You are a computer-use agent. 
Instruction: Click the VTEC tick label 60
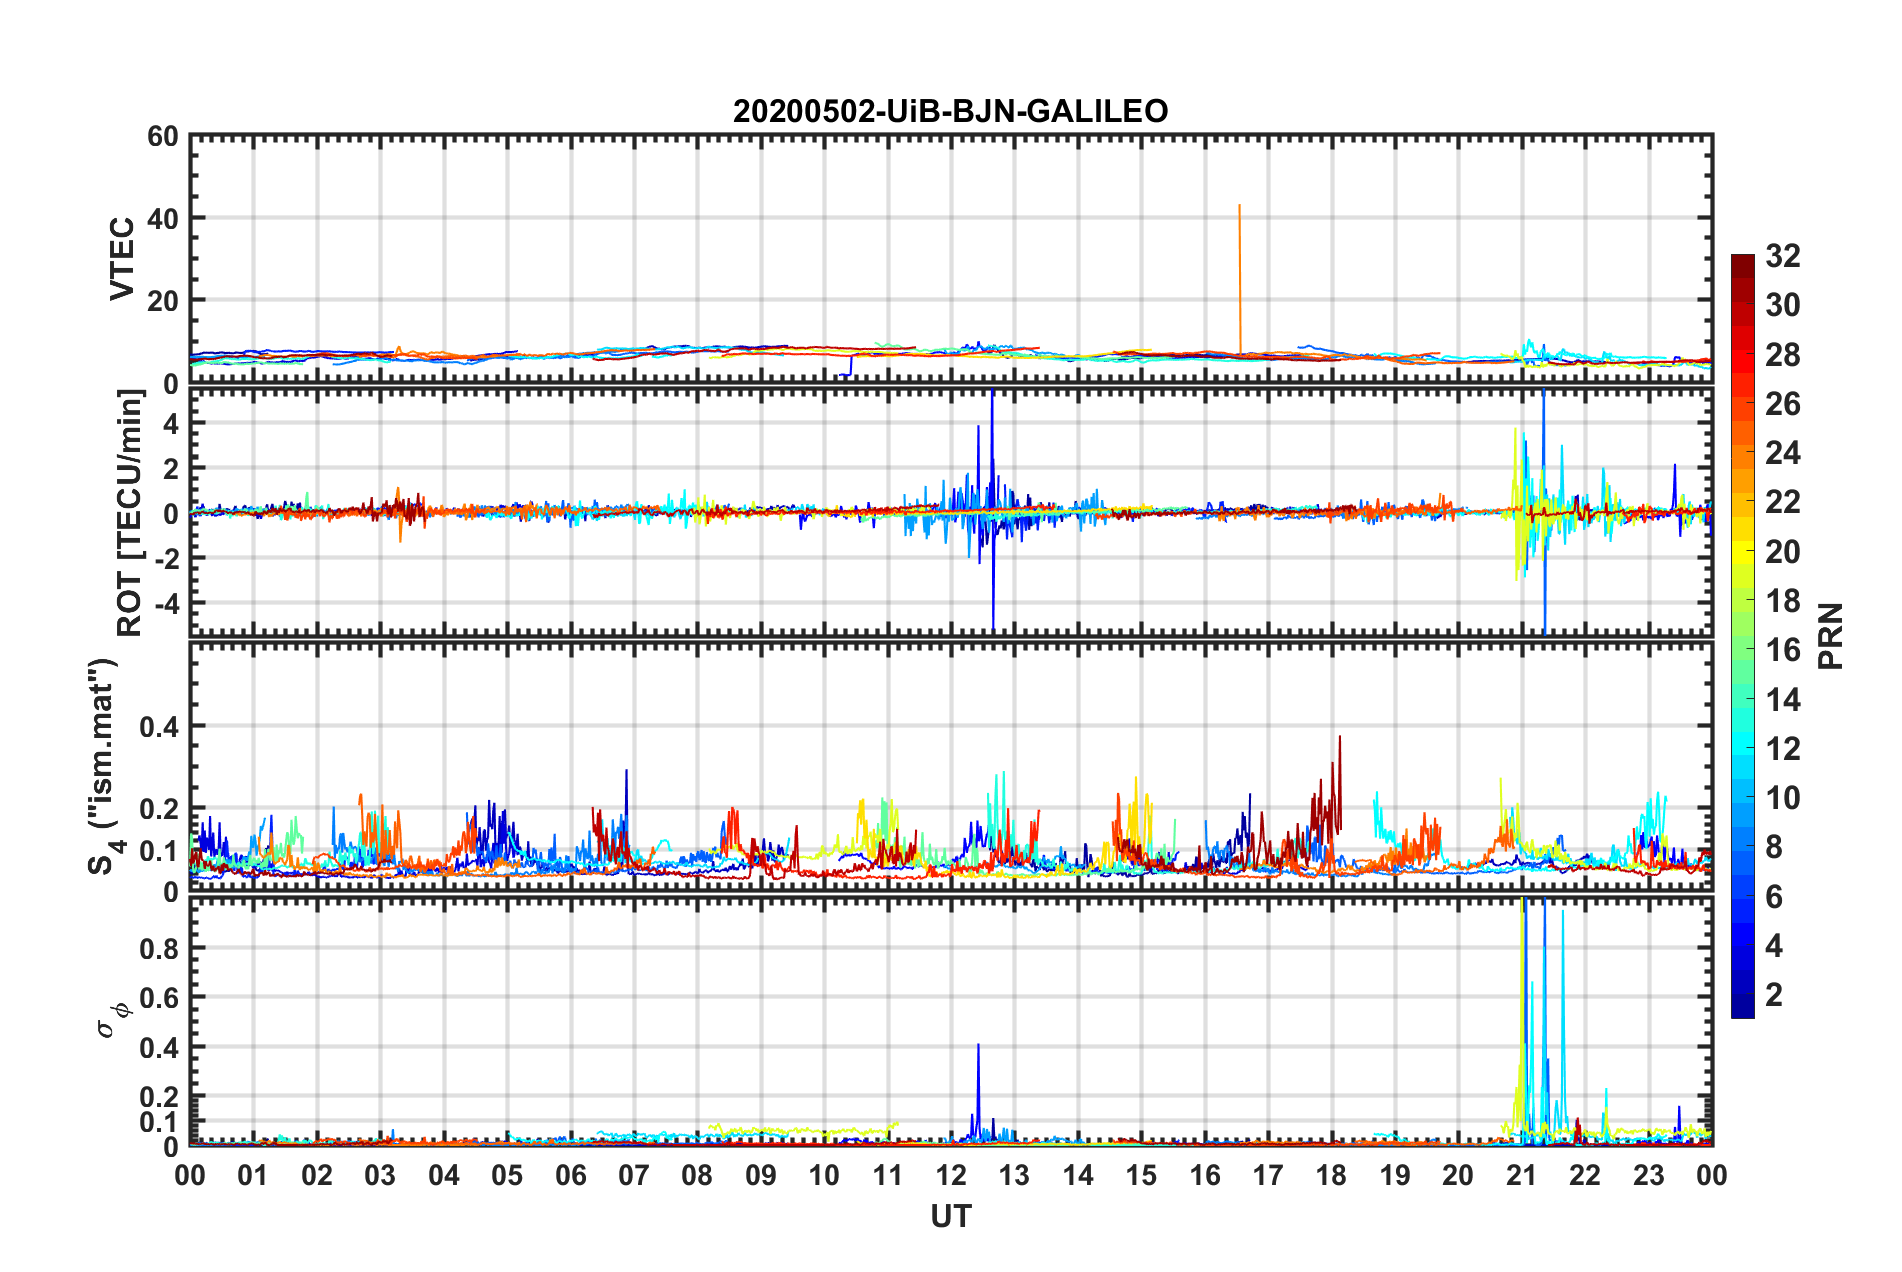(163, 136)
